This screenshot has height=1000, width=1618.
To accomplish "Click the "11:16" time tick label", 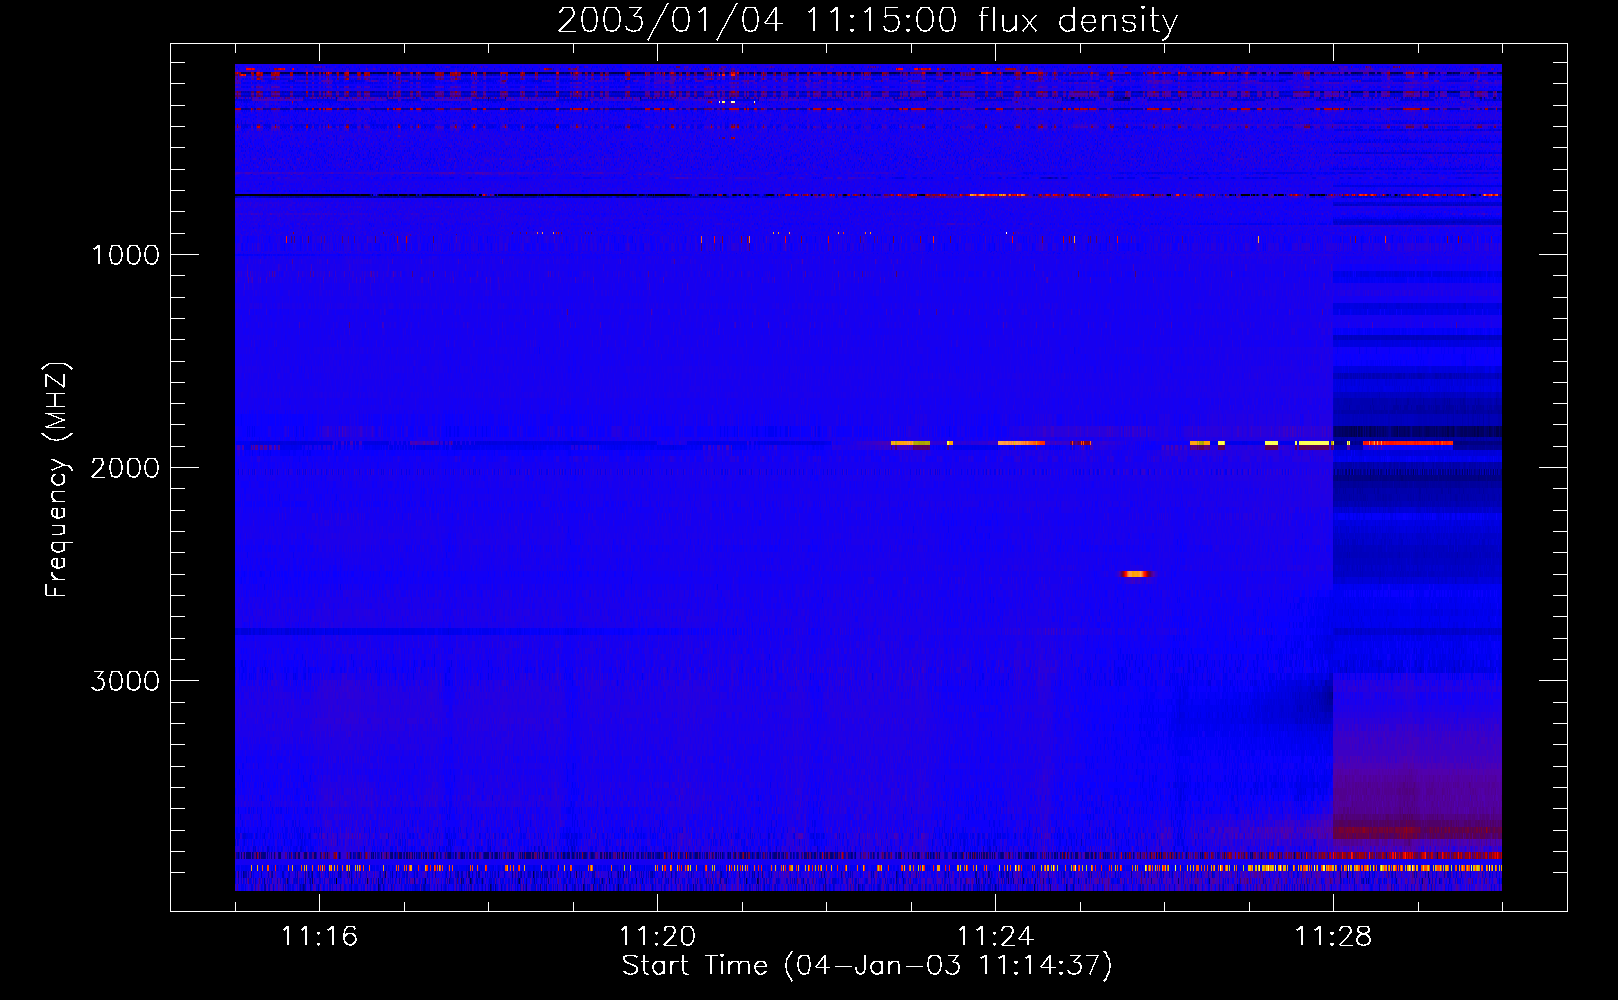I will [319, 937].
